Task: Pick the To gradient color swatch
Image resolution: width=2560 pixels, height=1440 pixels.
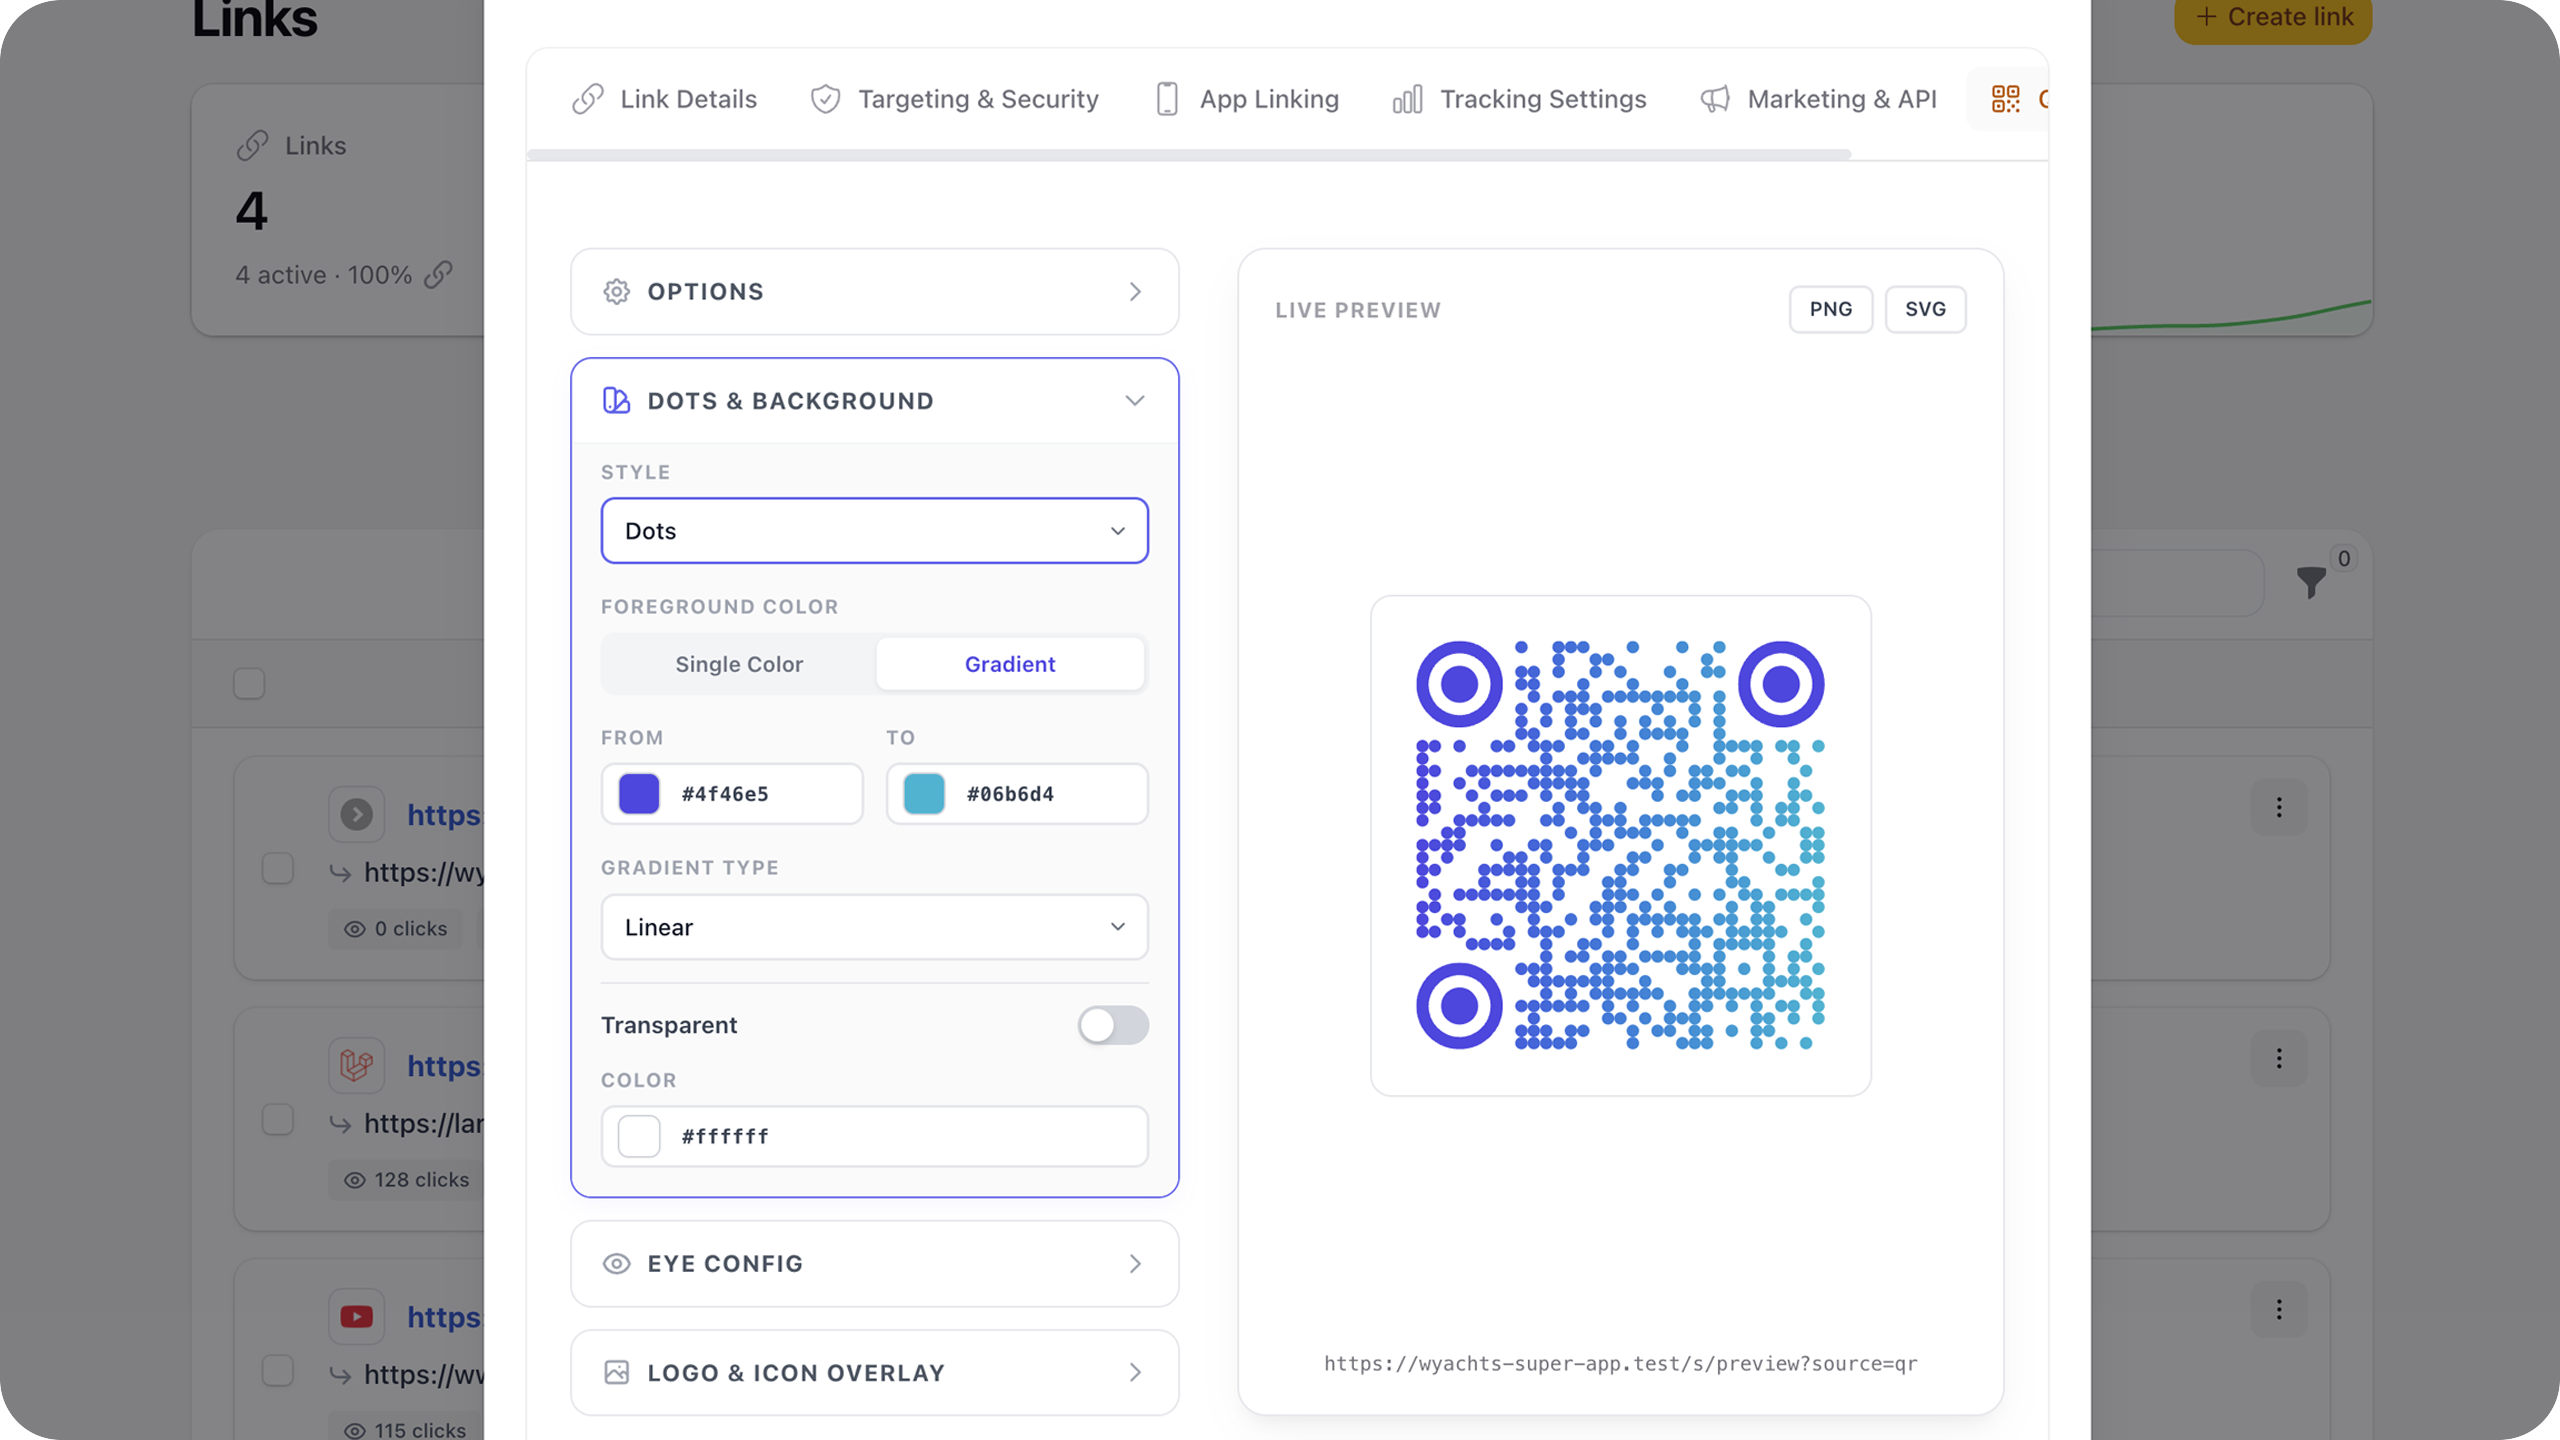Action: [x=924, y=794]
